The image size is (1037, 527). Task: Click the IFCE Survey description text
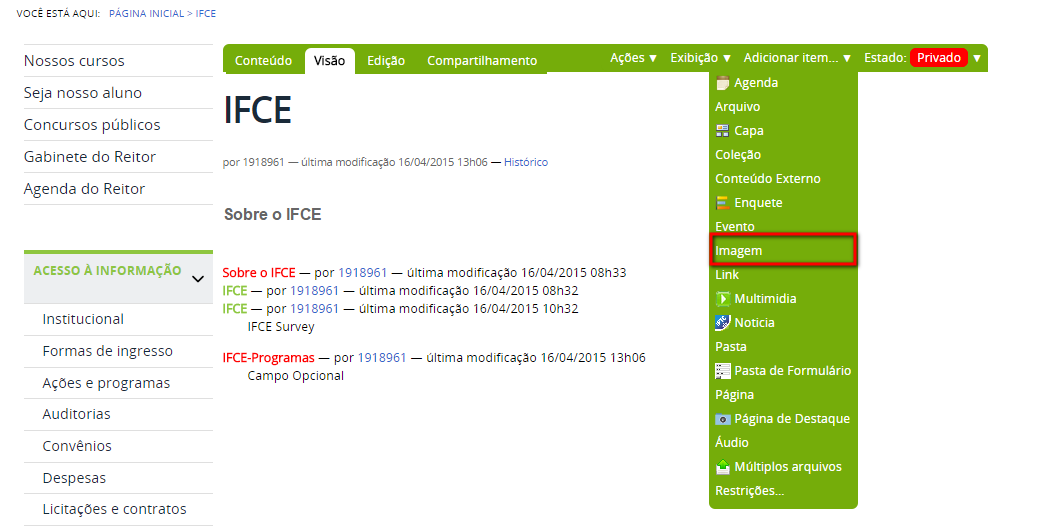pyautogui.click(x=281, y=327)
